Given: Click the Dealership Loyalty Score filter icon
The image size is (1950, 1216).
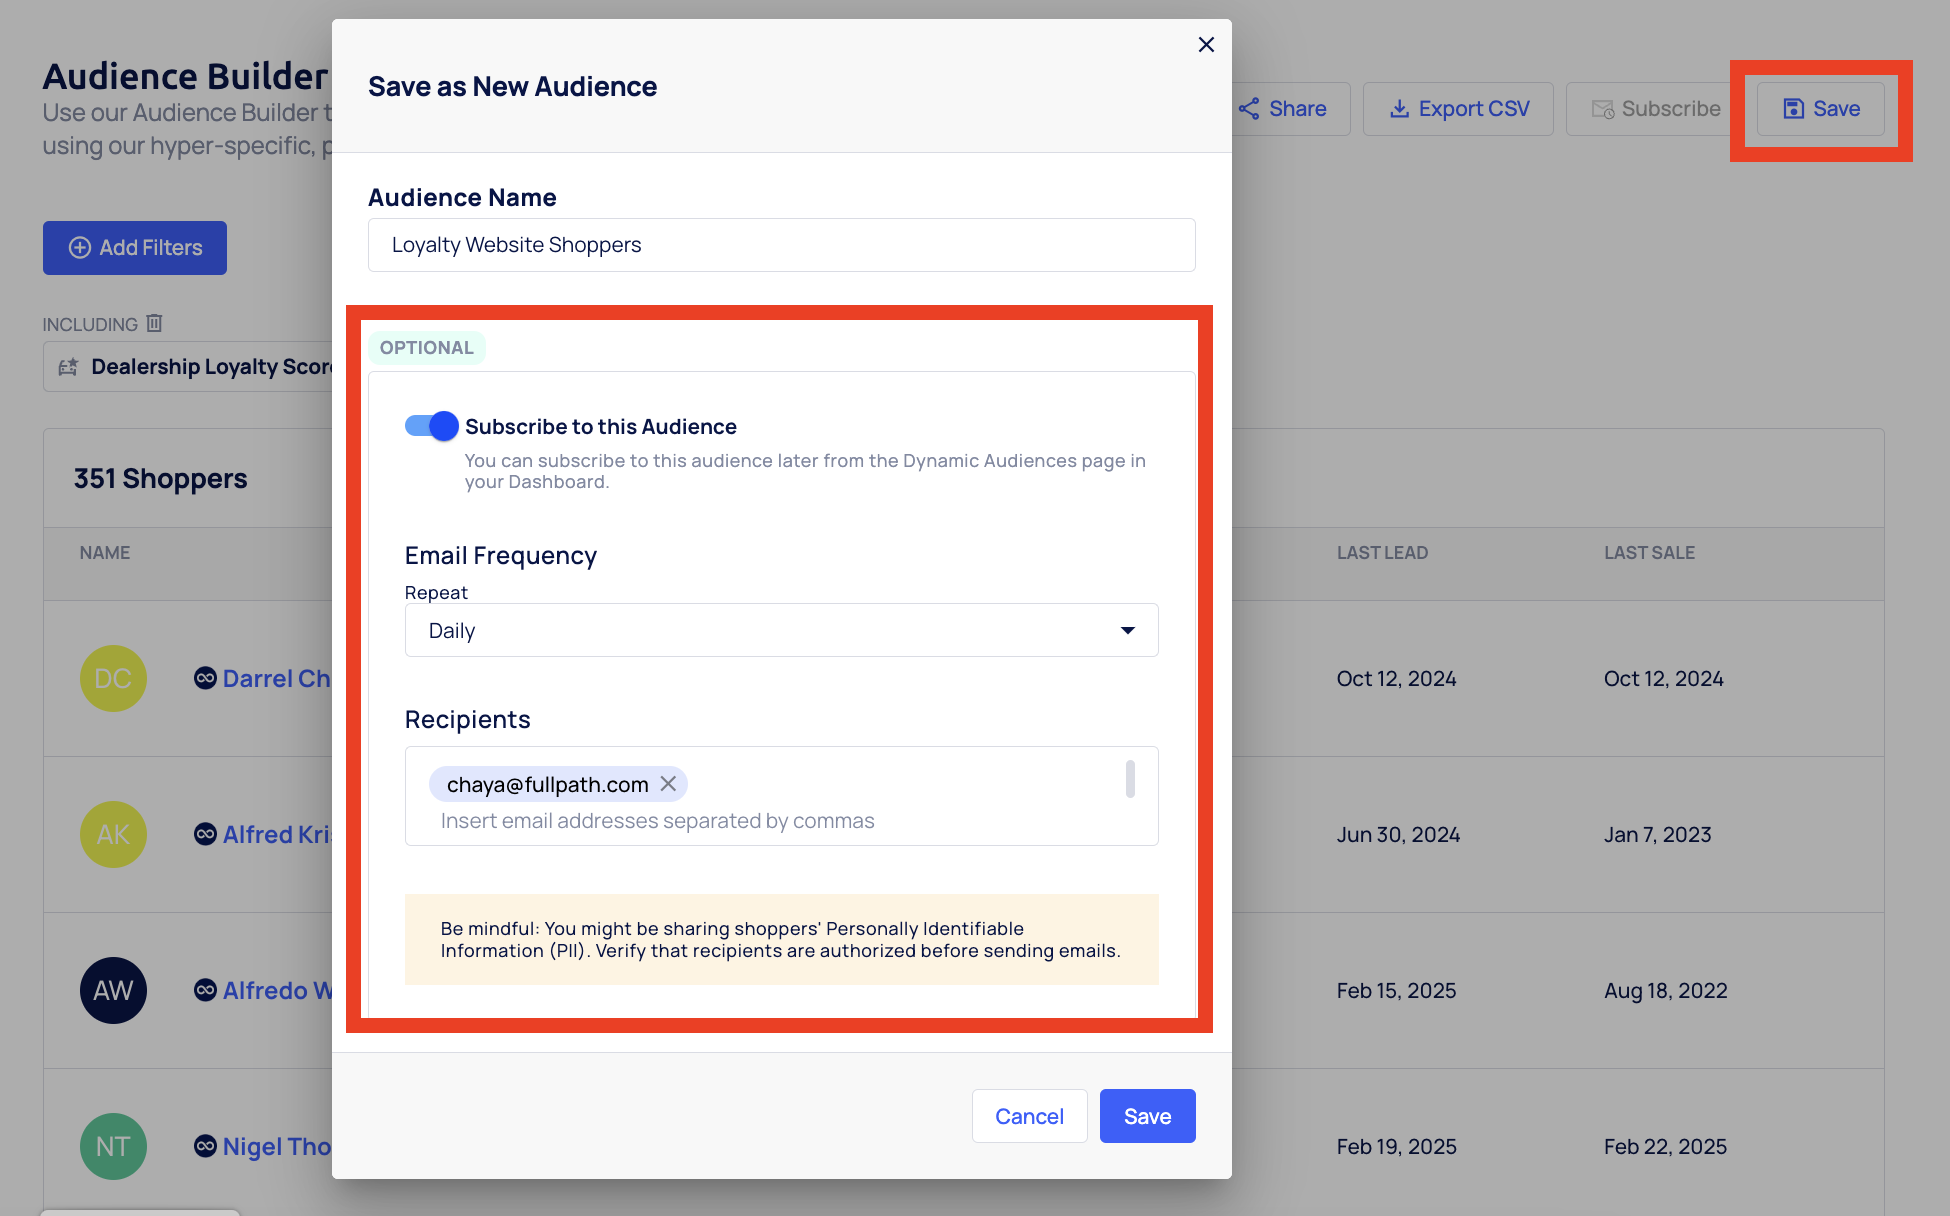Looking at the screenshot, I should pos(68,367).
